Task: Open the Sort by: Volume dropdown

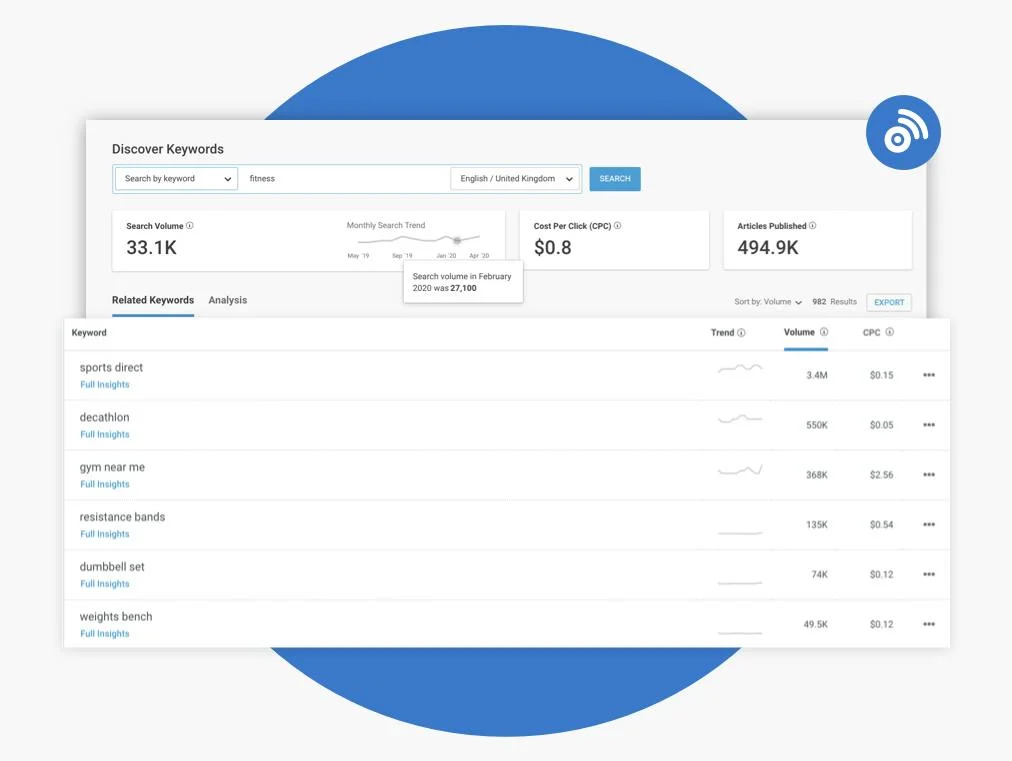Action: [x=767, y=302]
